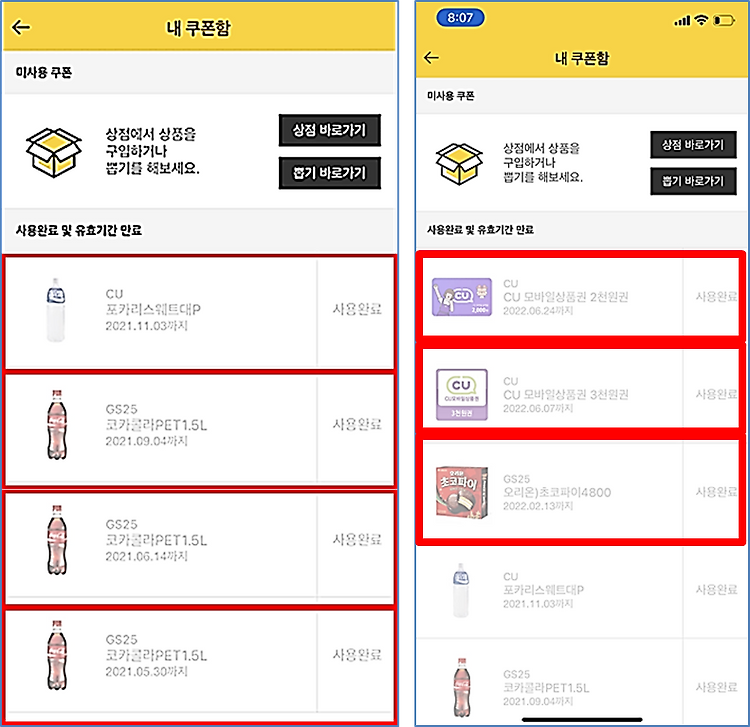
Task: Tap the Wi-Fi icon in the status bar
Action: (x=701, y=20)
